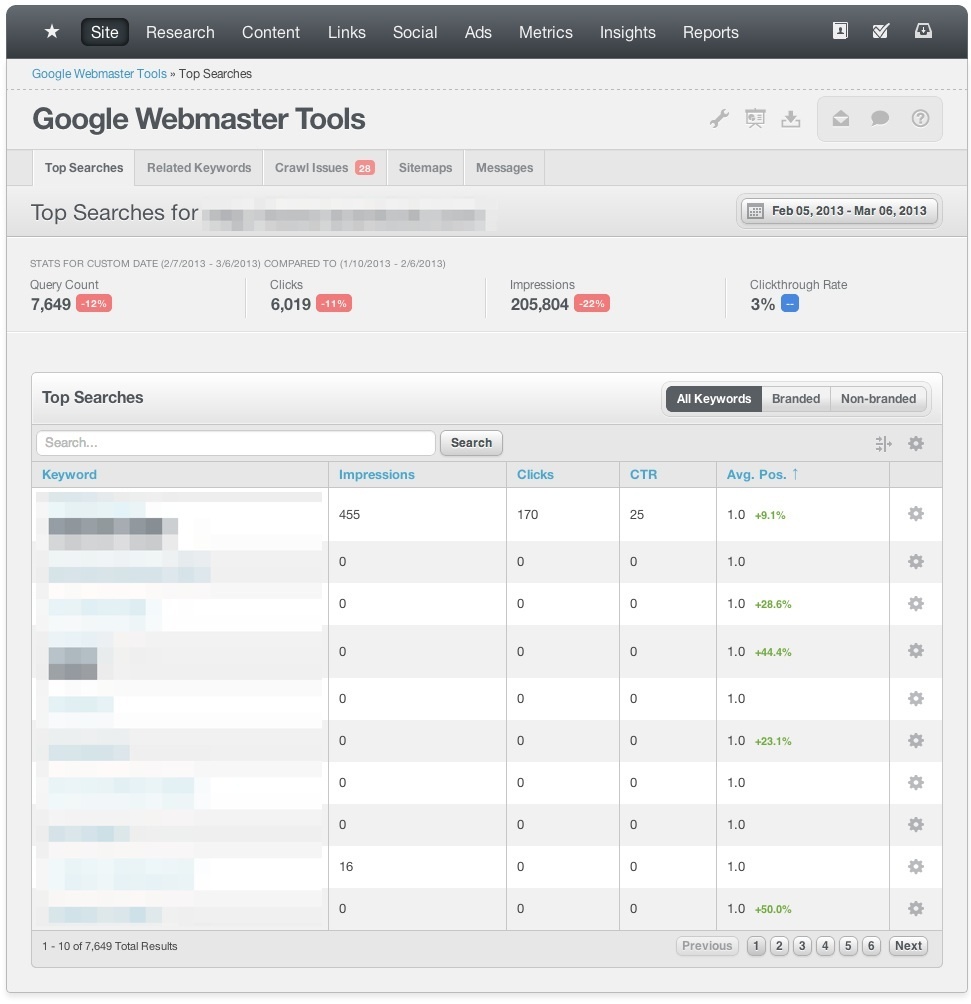Sort by CTR column
The height and width of the screenshot is (1004, 971).
(643, 474)
